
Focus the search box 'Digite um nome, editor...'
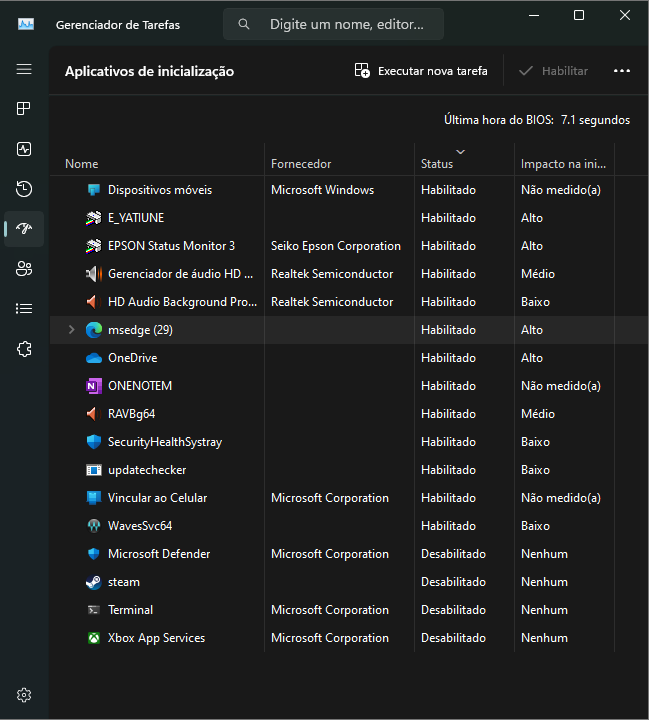[x=333, y=24]
